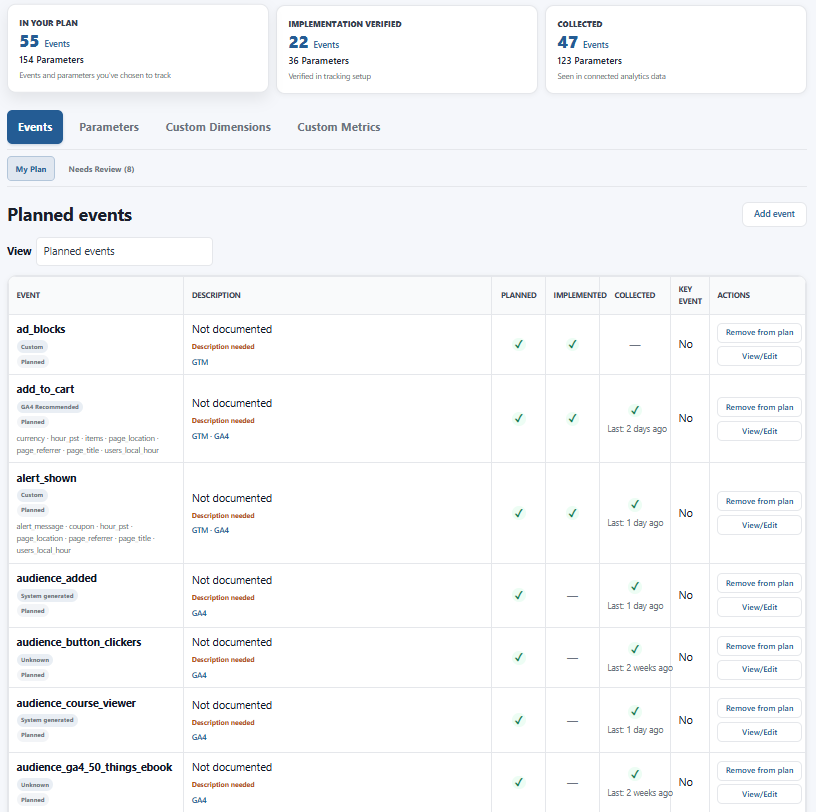Image resolution: width=816 pixels, height=812 pixels.
Task: Click the audience_added planned checkmark
Action: click(518, 595)
